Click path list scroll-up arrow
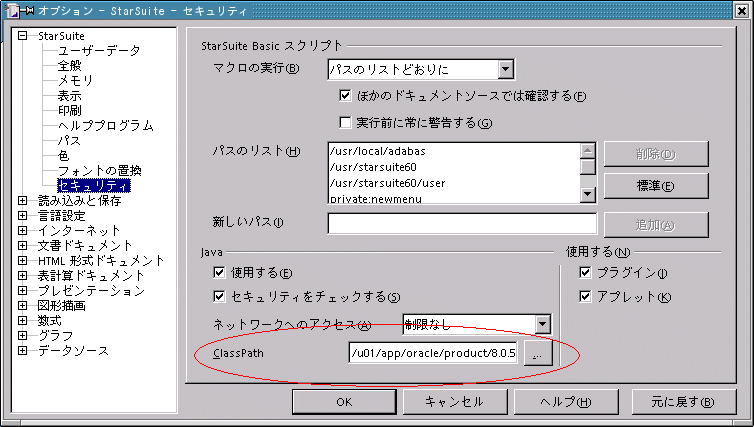 click(588, 151)
